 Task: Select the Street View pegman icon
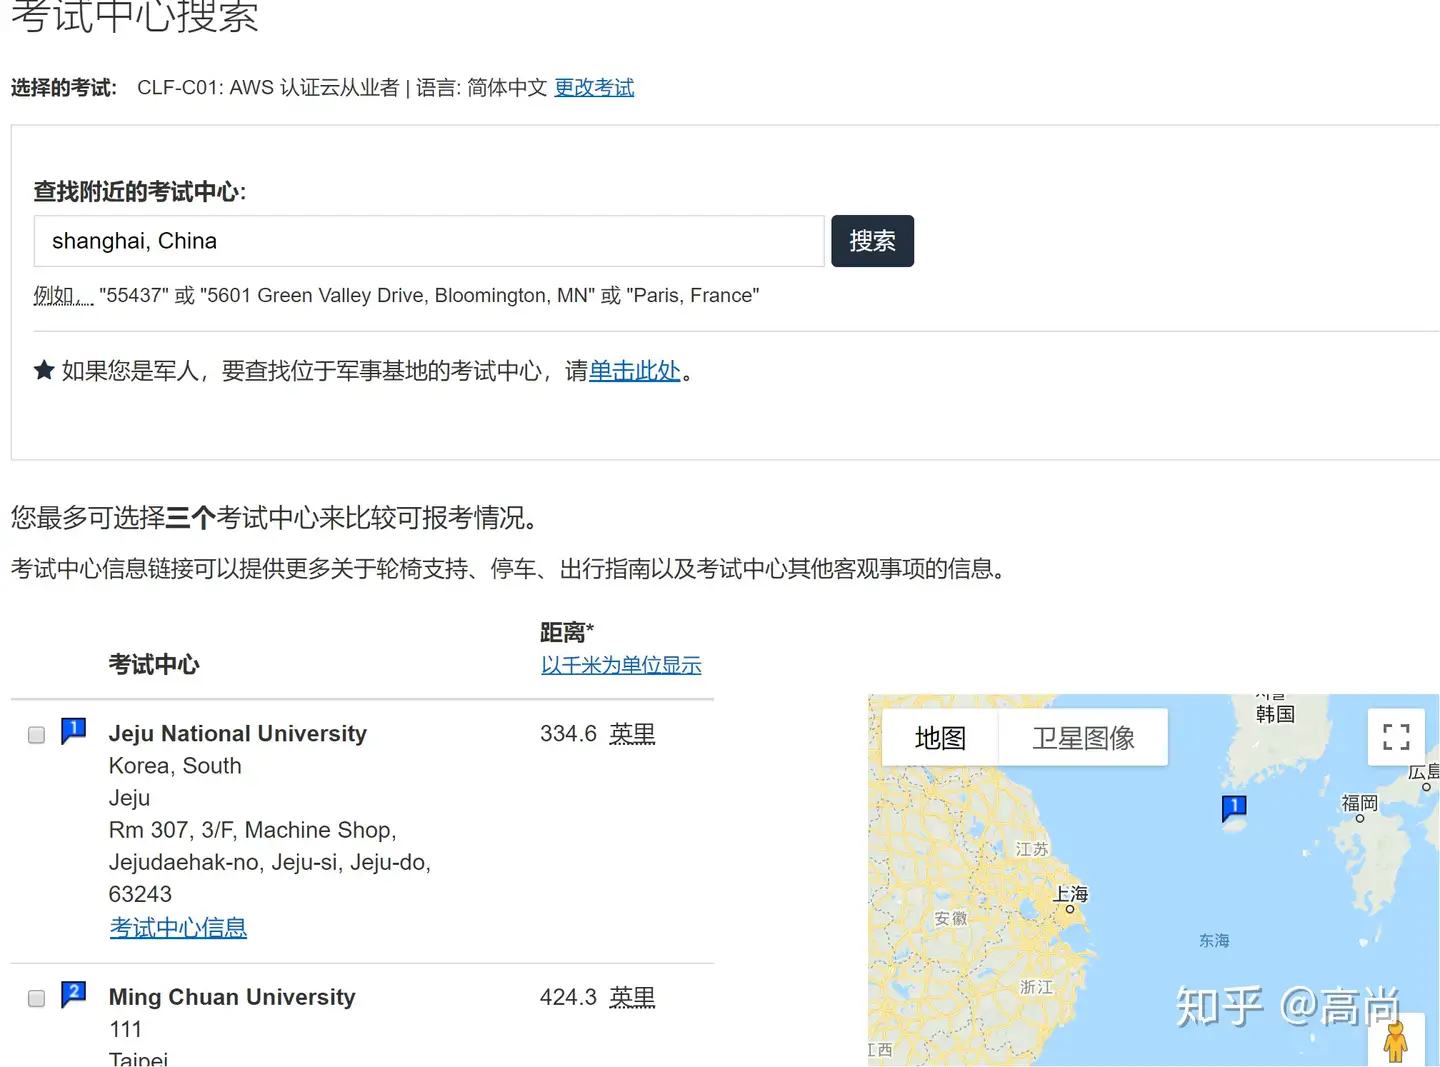(1396, 1041)
